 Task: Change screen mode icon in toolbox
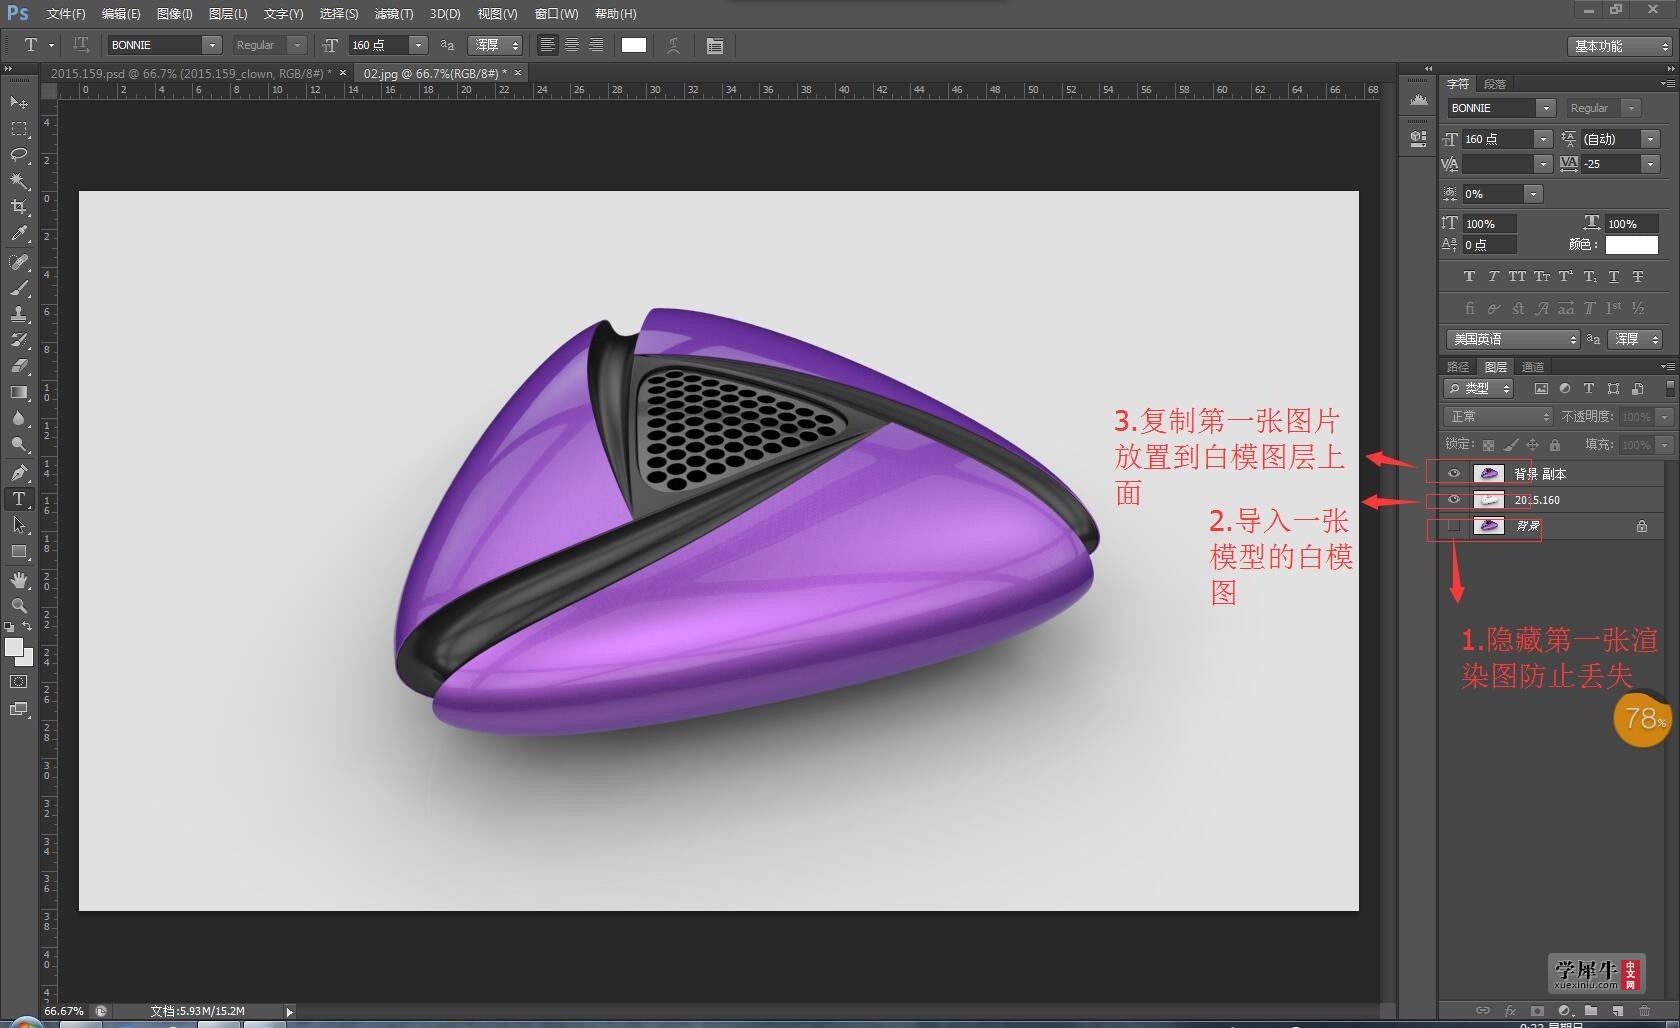coord(18,709)
